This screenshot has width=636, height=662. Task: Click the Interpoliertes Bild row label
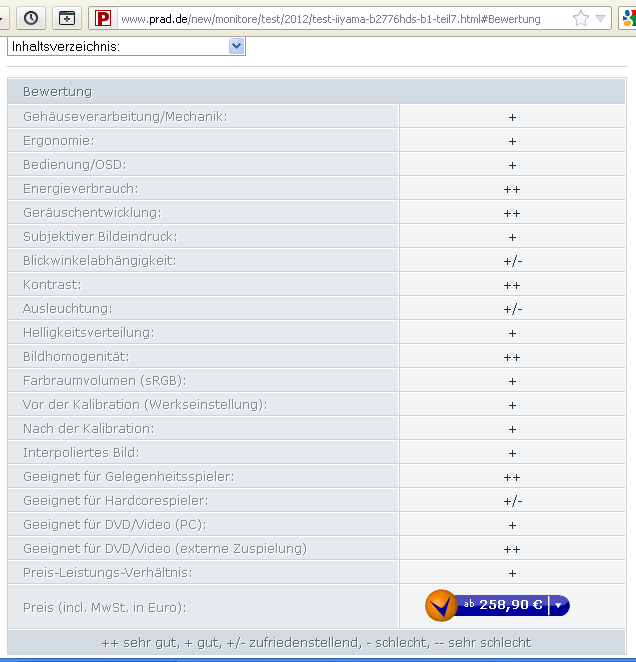[82, 453]
